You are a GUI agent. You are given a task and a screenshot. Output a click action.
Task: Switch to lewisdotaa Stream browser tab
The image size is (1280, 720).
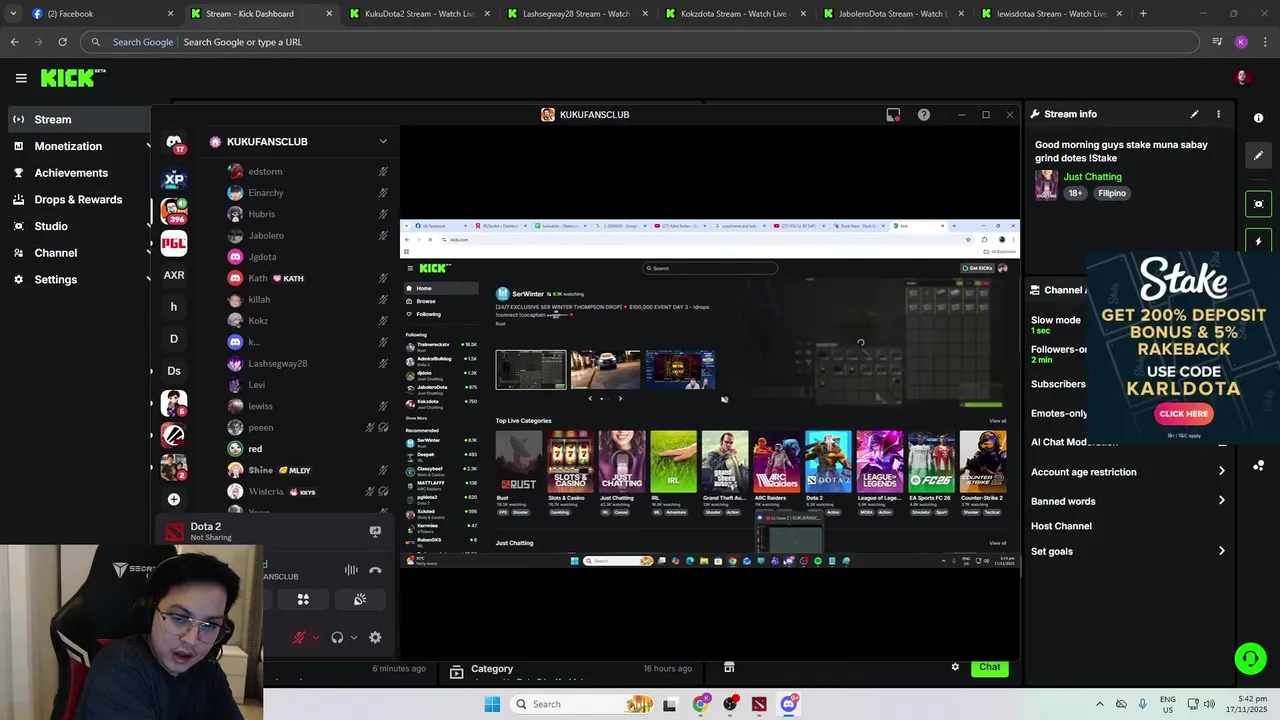(x=1052, y=14)
